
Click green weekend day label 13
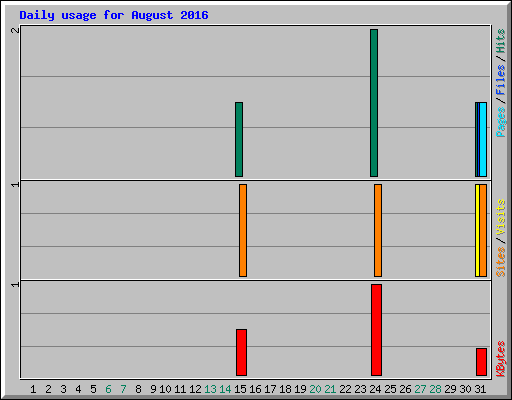pos(210,389)
